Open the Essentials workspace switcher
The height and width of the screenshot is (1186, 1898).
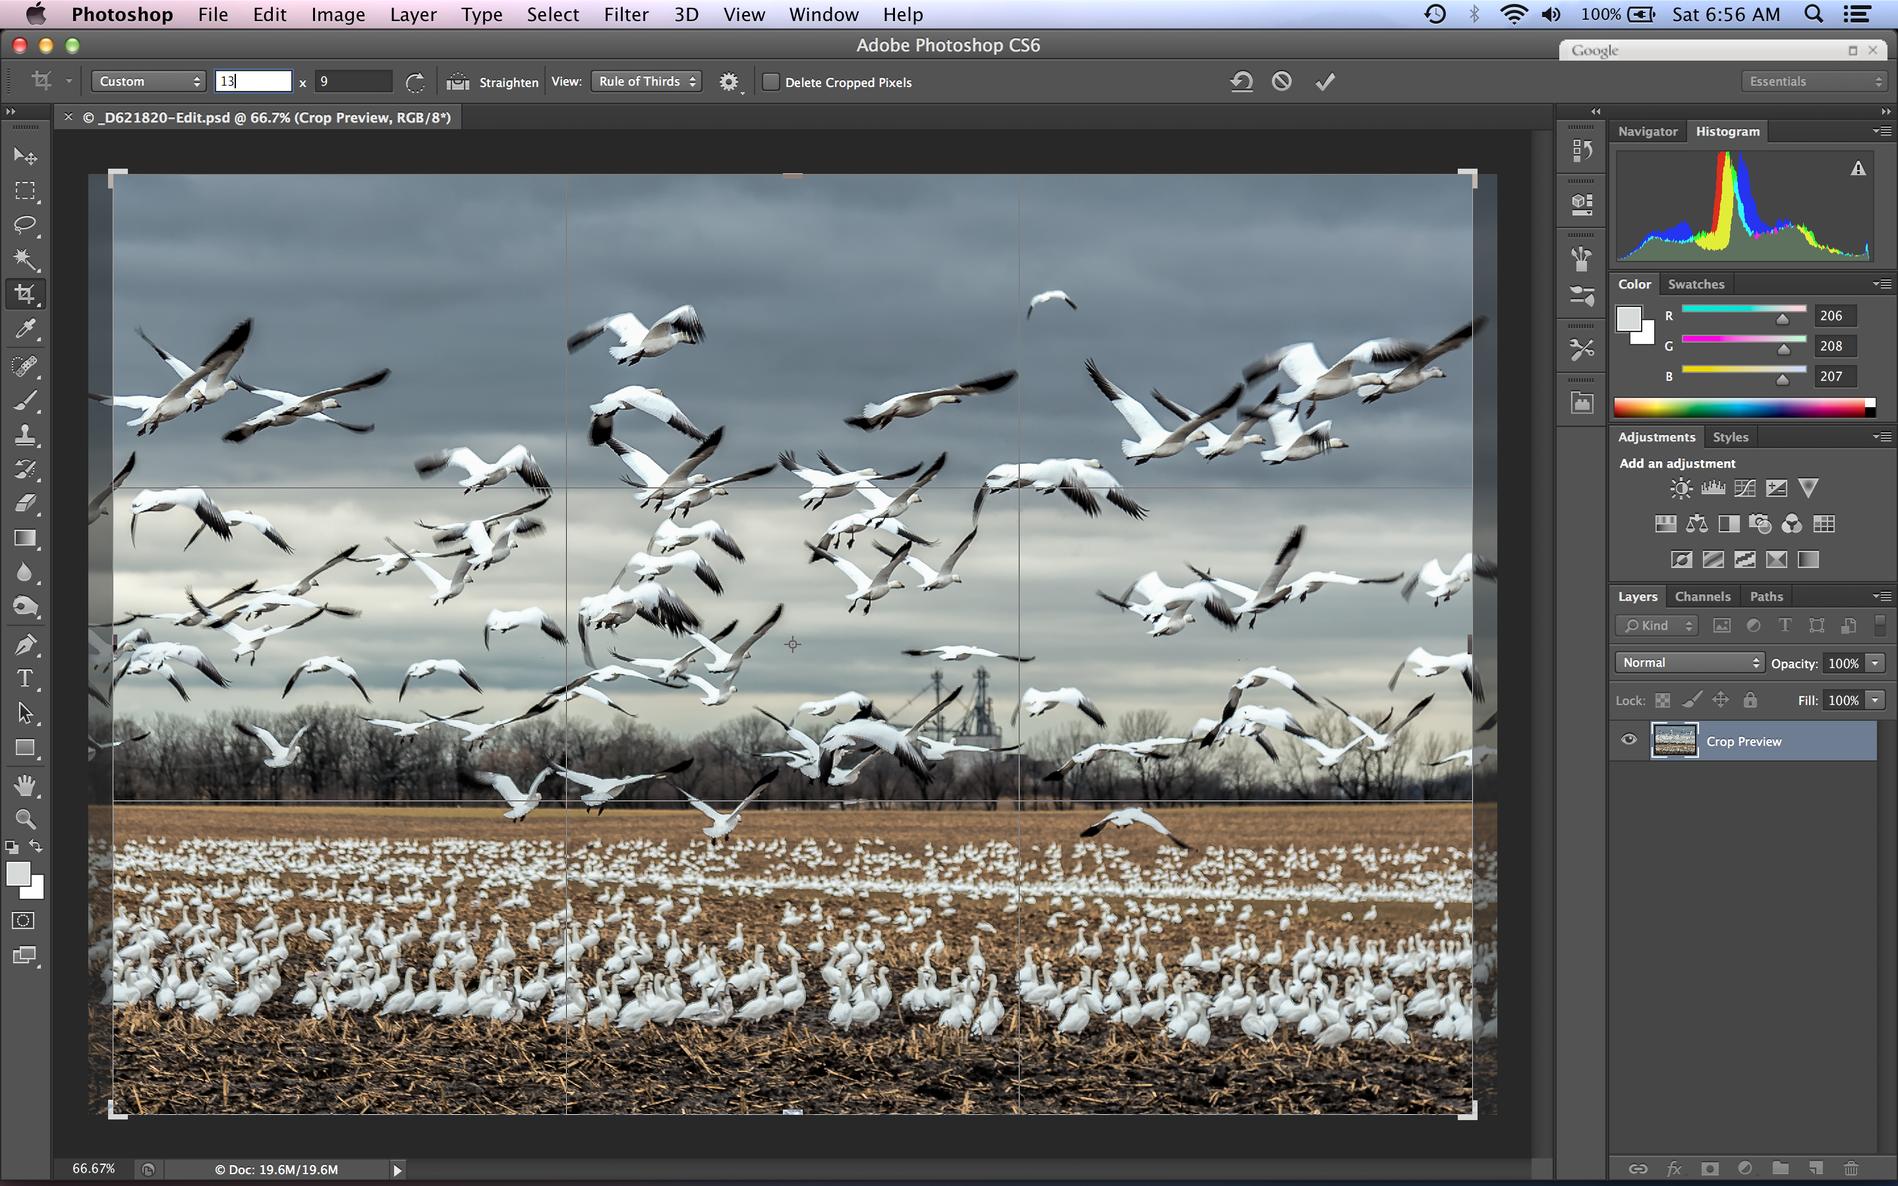click(x=1814, y=82)
